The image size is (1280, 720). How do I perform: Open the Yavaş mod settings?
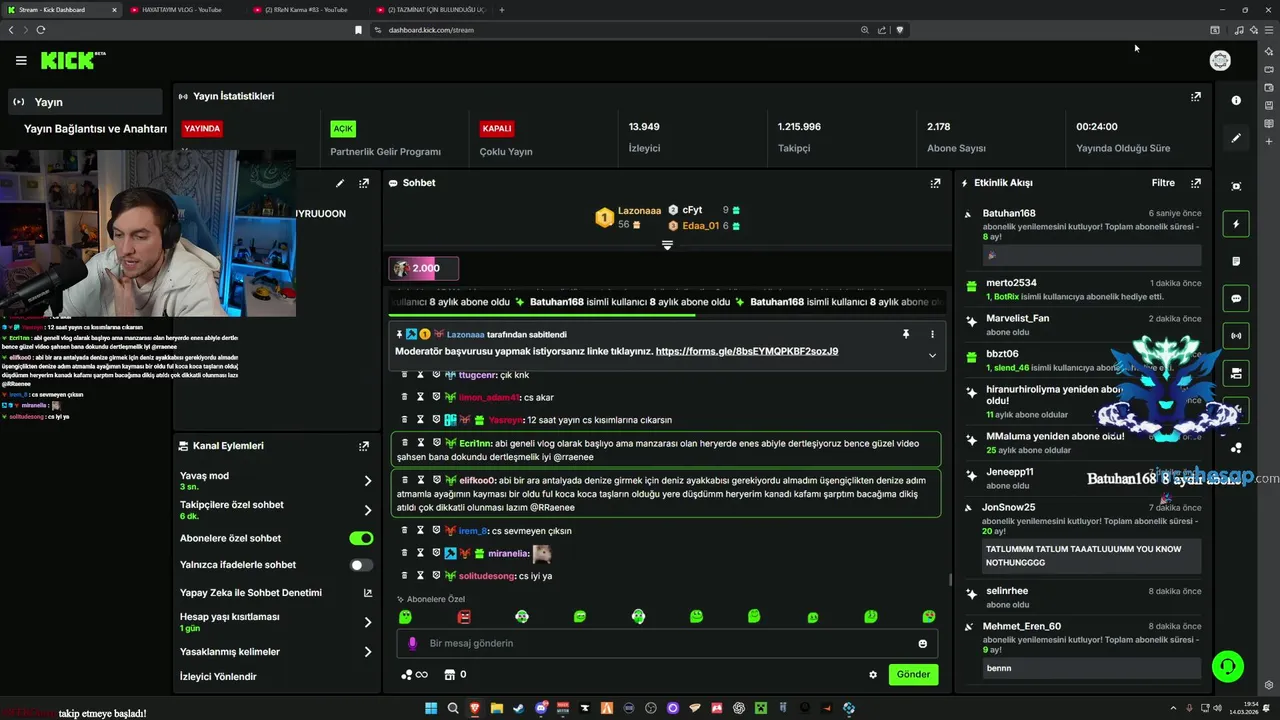[x=276, y=481]
